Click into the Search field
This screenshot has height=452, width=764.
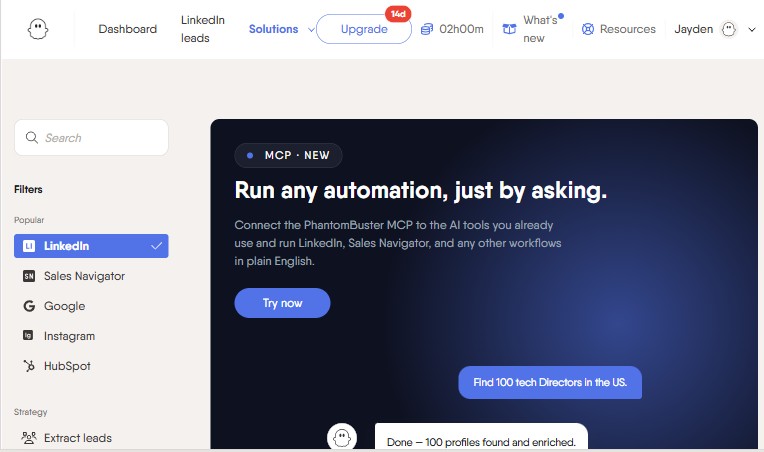click(91, 138)
